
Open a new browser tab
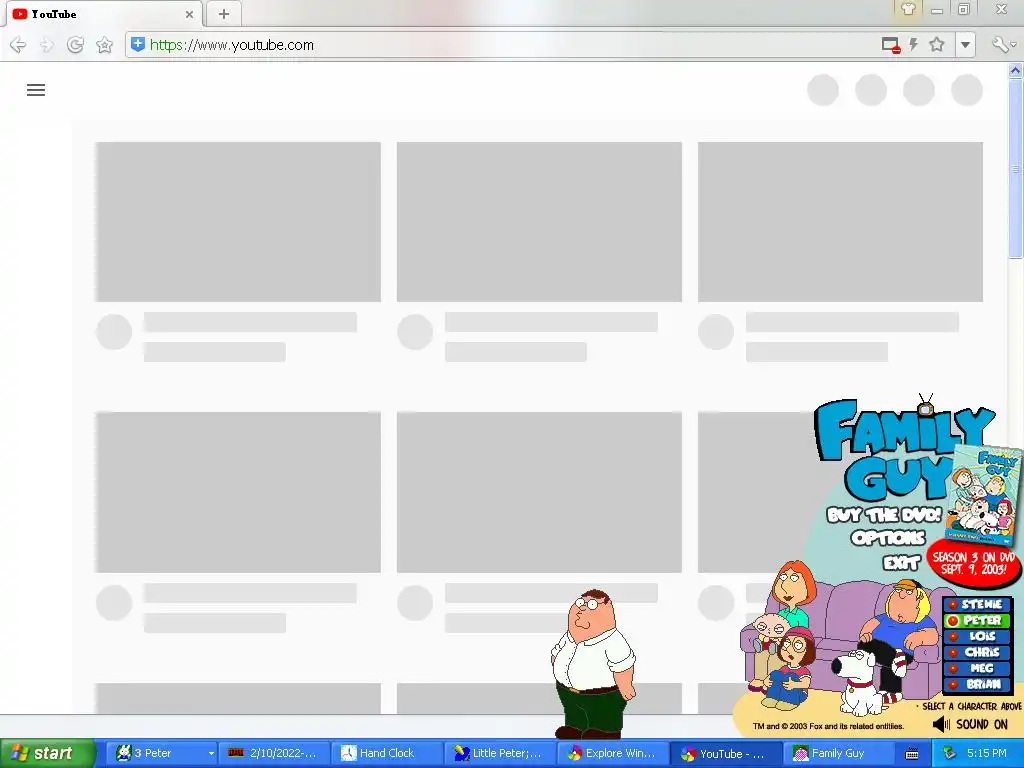224,14
